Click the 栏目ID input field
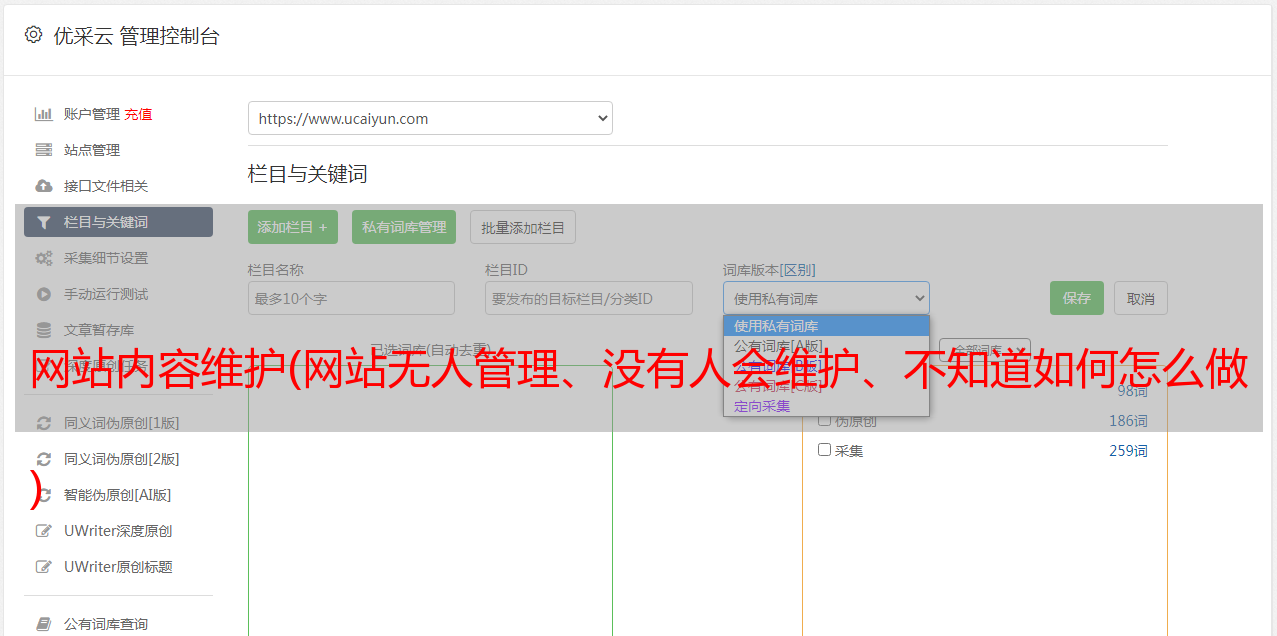 point(589,298)
